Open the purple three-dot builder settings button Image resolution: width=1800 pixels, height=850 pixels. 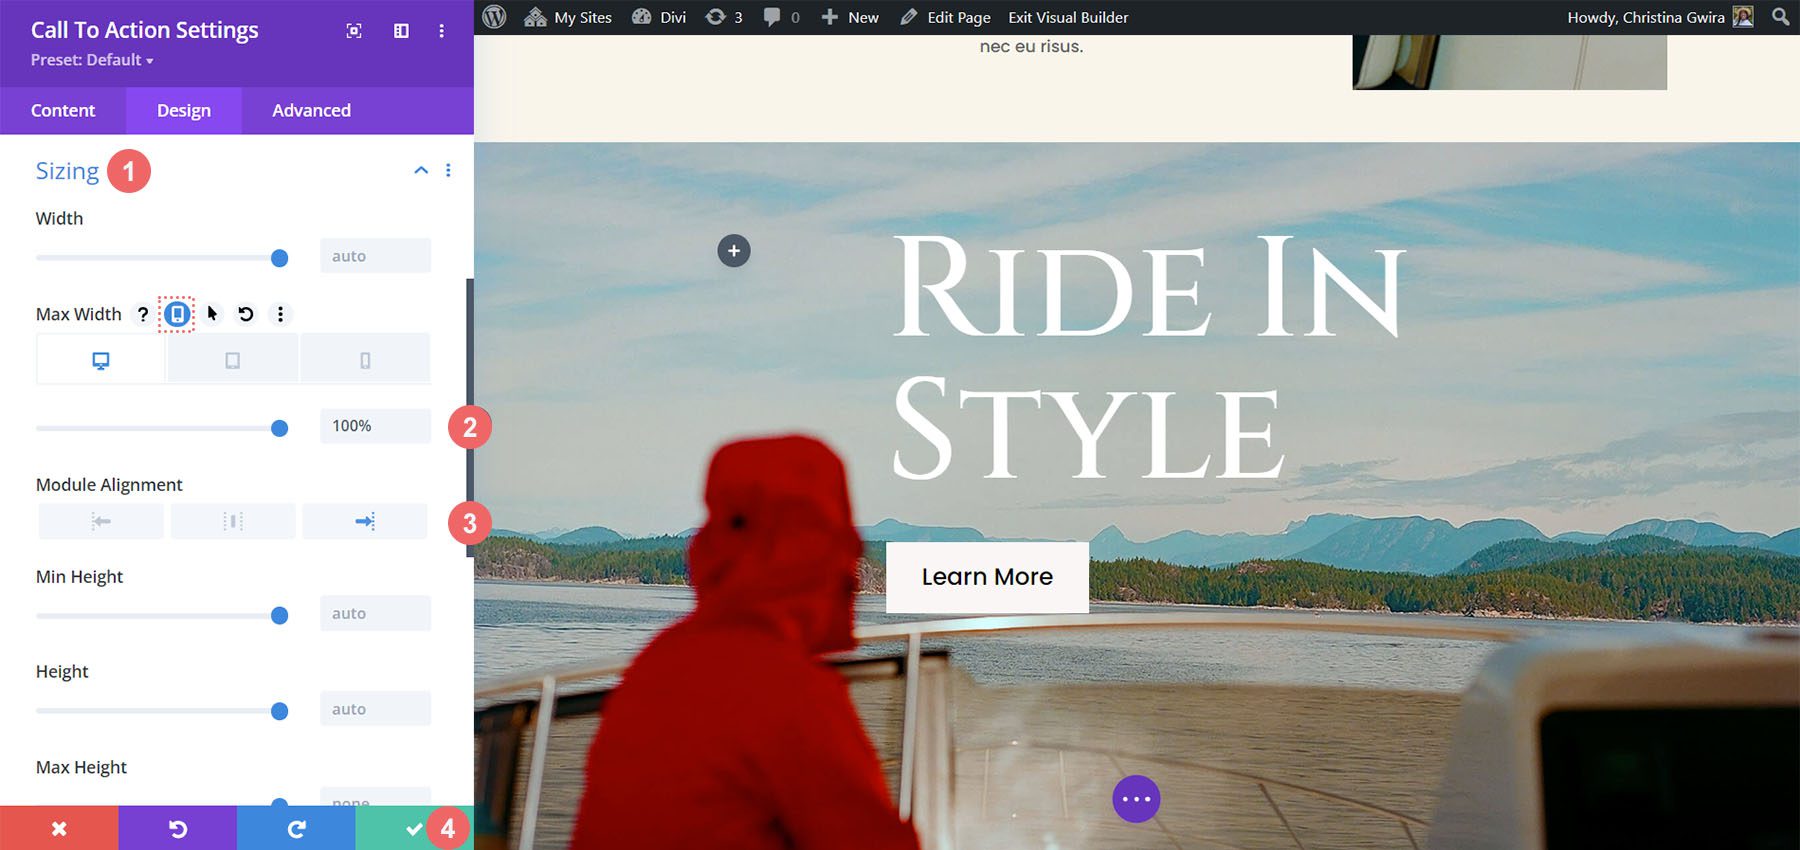(x=1136, y=799)
